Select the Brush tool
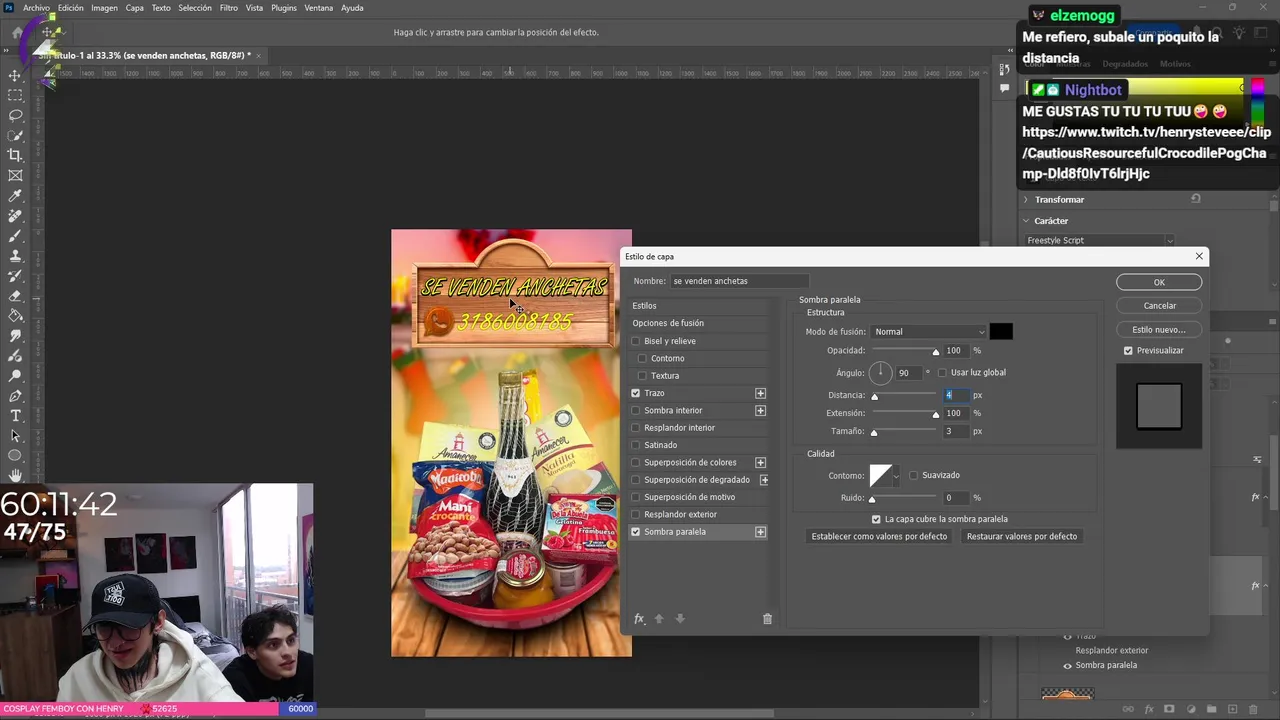Viewport: 1280px width, 720px height. point(15,236)
